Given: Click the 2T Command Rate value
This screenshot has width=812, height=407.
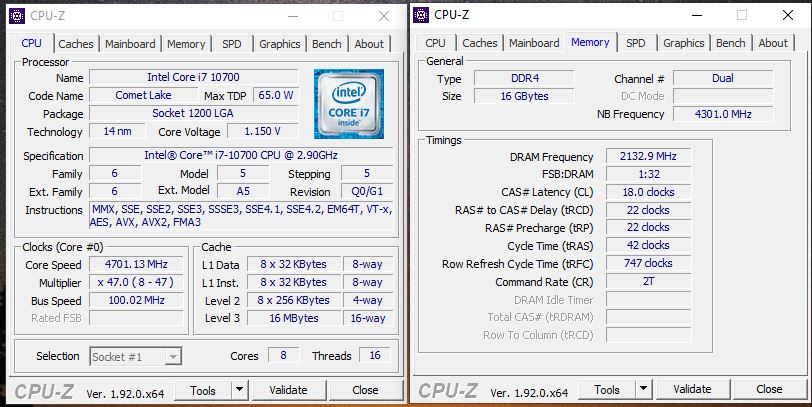Looking at the screenshot, I should tap(648, 282).
